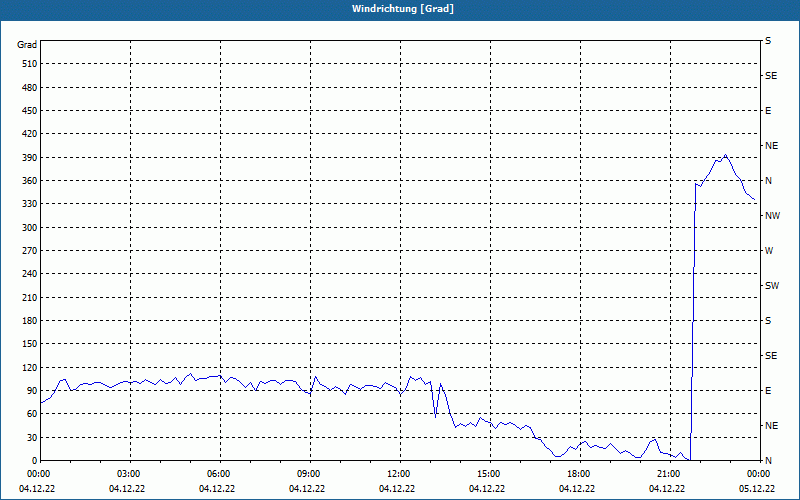Screen dimensions: 800x500
Task: Select the 300 degree tick label
Action: 30,228
